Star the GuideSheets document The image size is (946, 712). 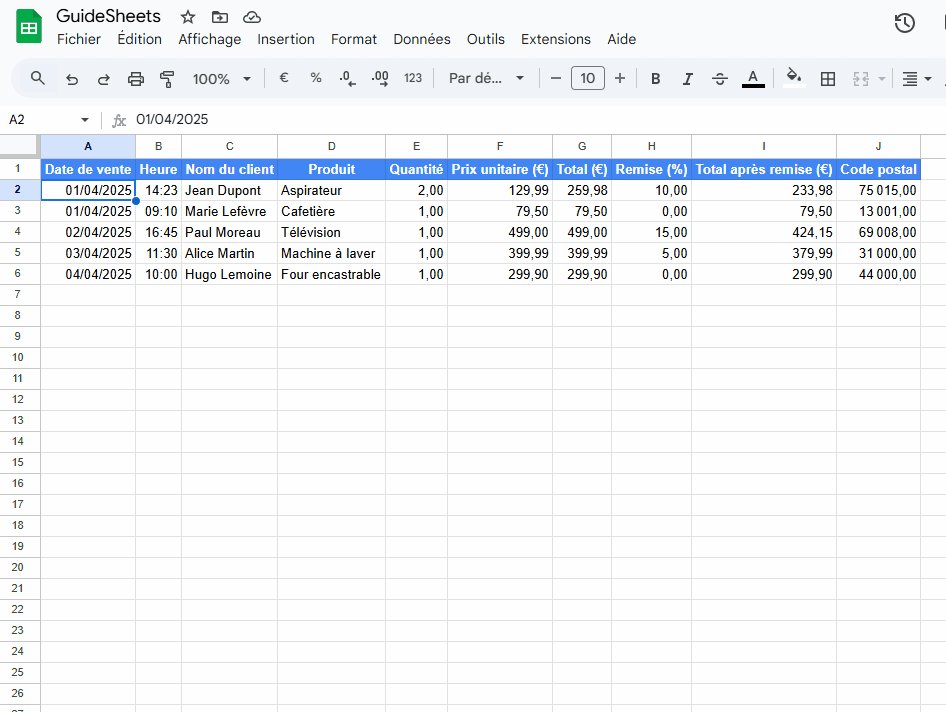point(188,17)
